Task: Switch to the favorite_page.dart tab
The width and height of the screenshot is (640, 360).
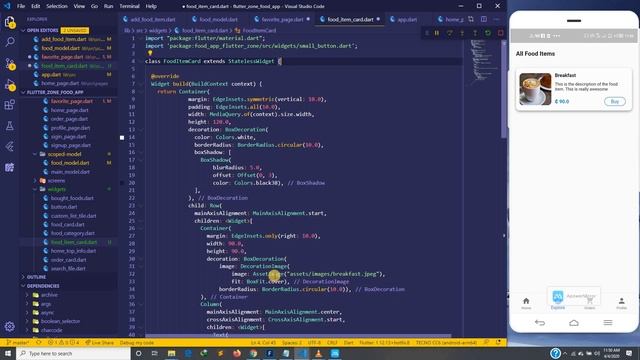Action: click(x=282, y=19)
